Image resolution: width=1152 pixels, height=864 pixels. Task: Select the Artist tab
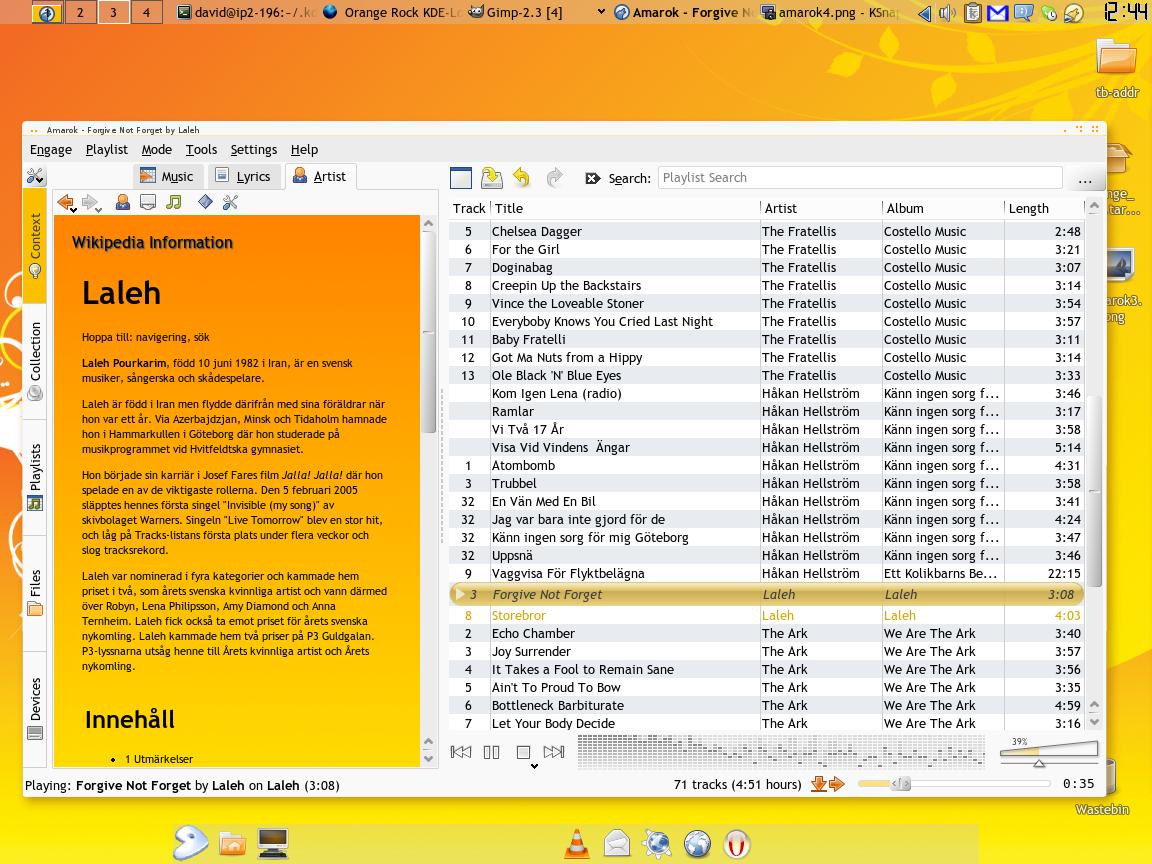(x=320, y=176)
